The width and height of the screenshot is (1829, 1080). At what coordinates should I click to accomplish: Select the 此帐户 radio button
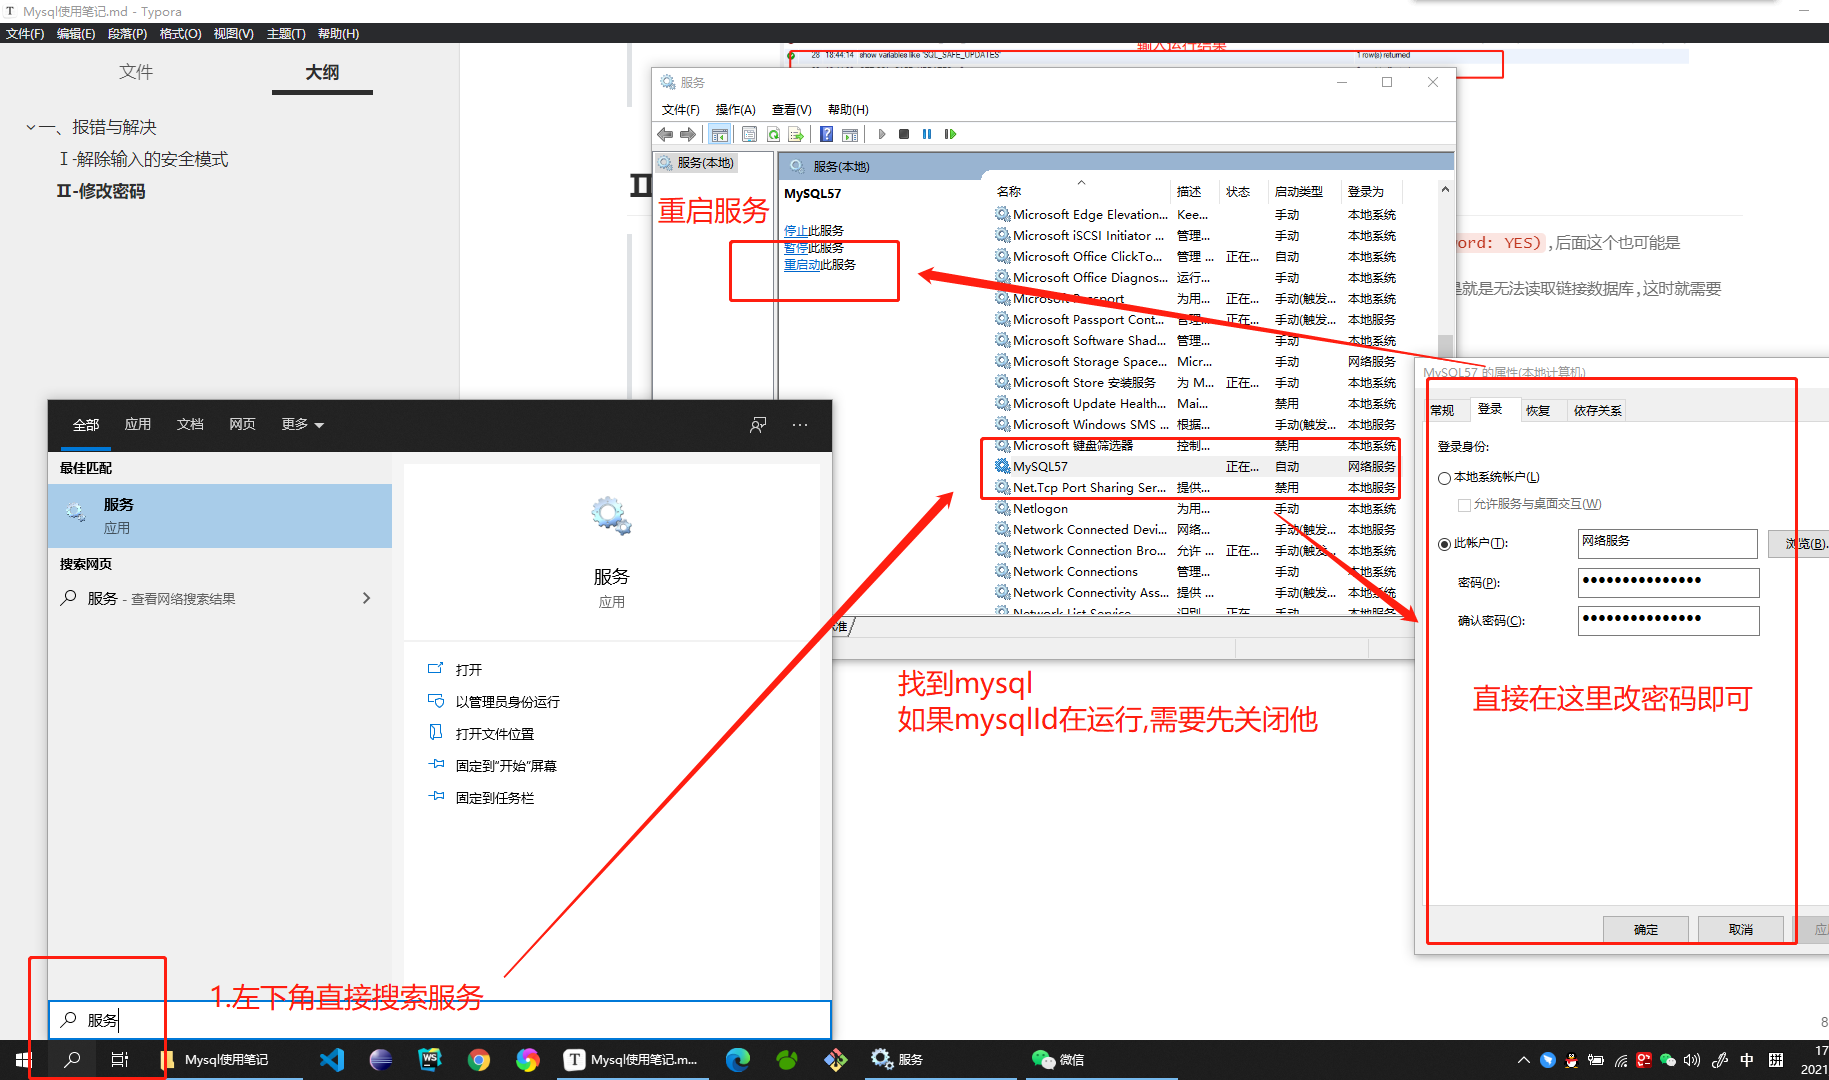[x=1444, y=544]
